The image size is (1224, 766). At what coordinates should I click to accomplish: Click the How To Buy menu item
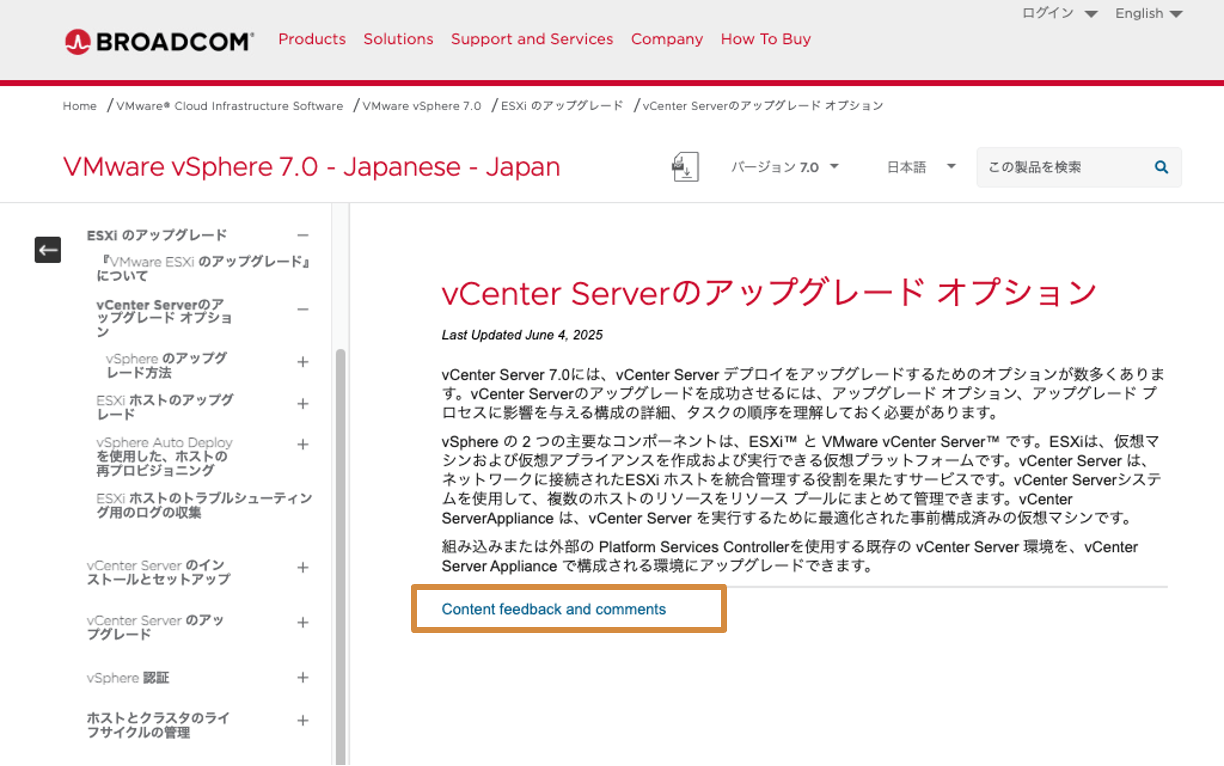(x=765, y=39)
